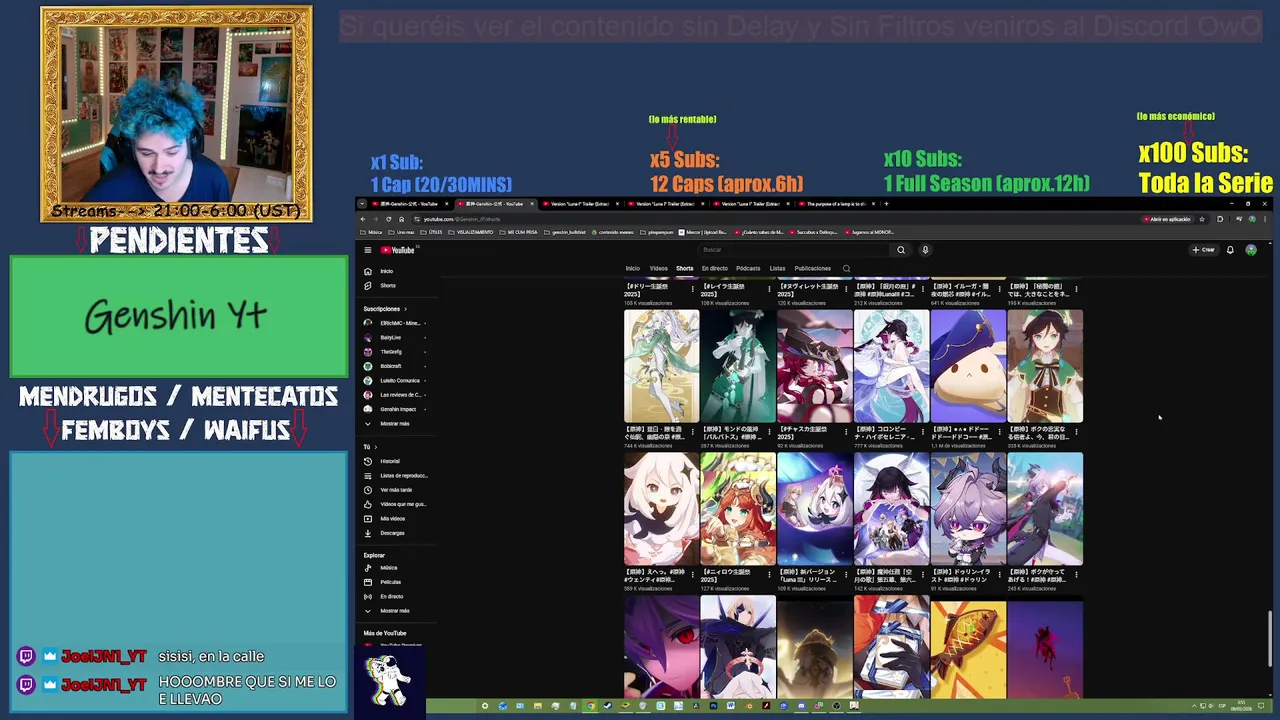Open Word from the taskbar
1280x720 pixels.
click(x=731, y=706)
